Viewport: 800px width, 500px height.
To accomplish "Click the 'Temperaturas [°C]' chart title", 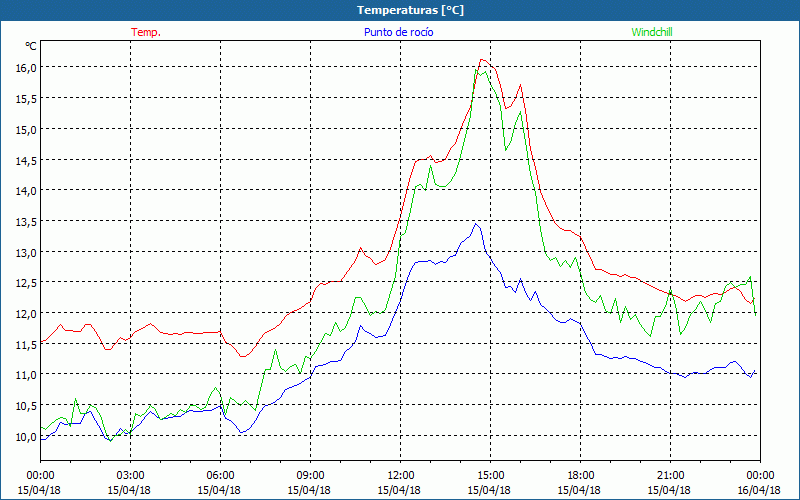I will point(410,10).
